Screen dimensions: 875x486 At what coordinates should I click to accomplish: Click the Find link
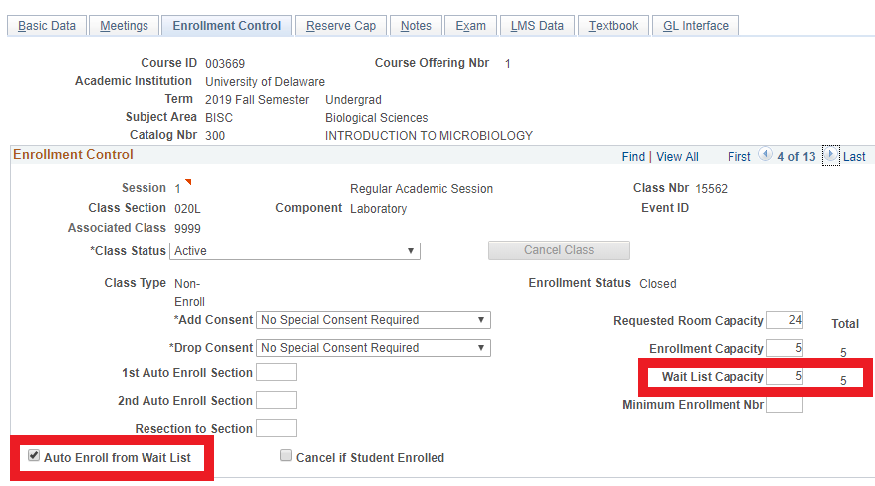tap(633, 157)
